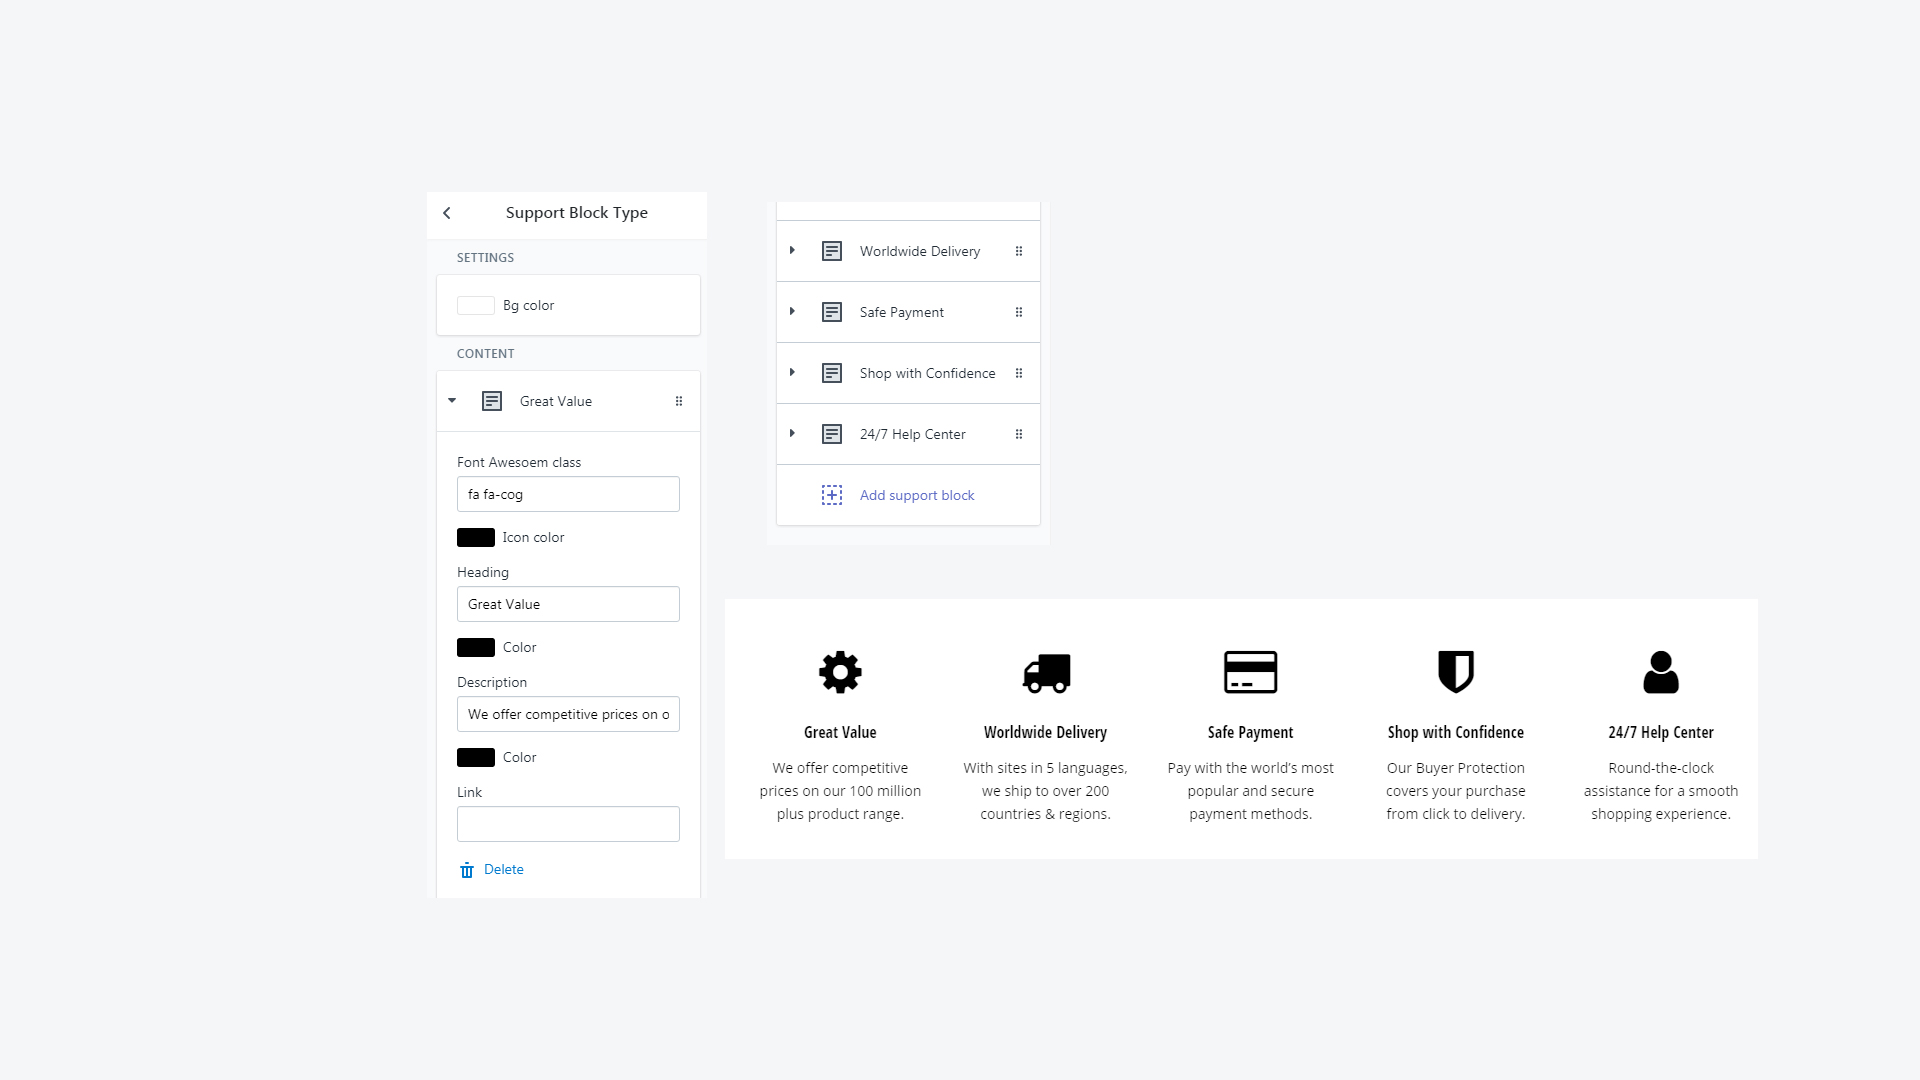1920x1080 pixels.
Task: Click the Bg color swatch
Action: point(476,305)
